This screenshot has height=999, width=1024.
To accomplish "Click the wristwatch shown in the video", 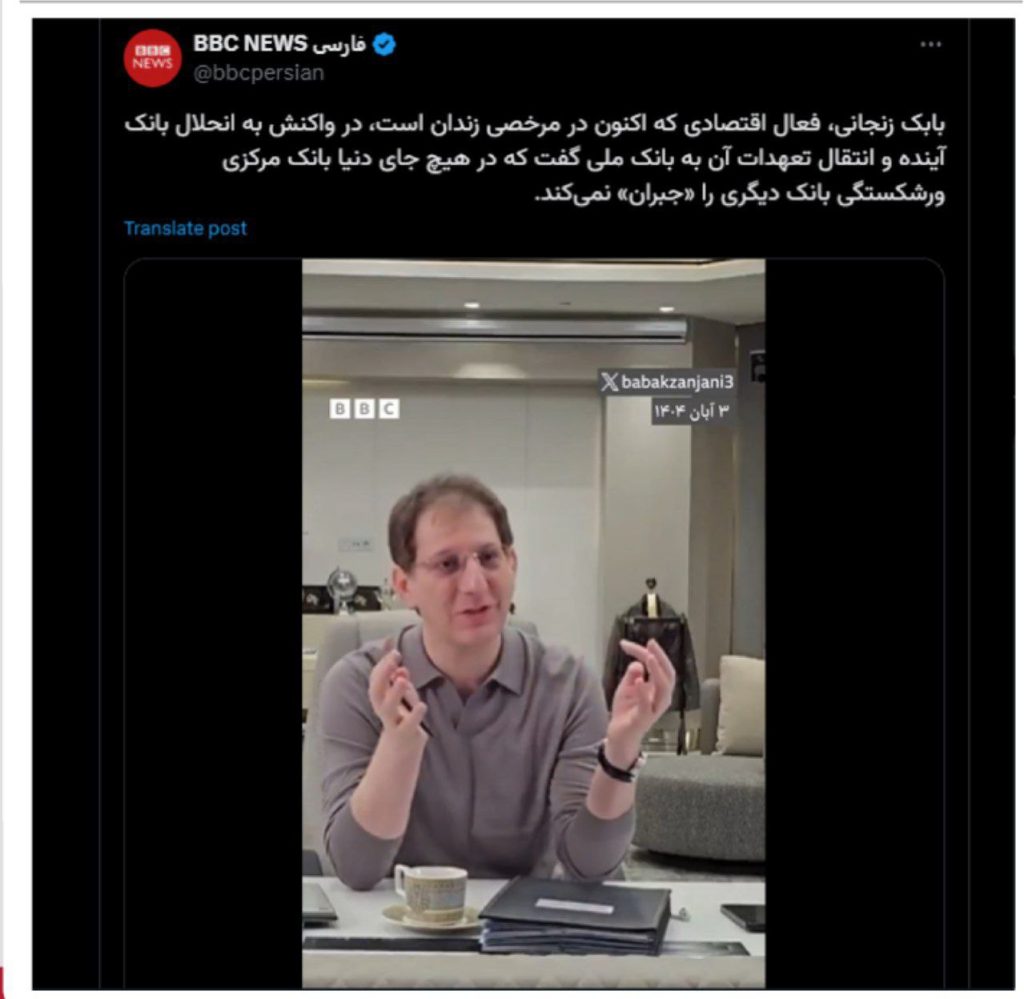I will (x=619, y=762).
